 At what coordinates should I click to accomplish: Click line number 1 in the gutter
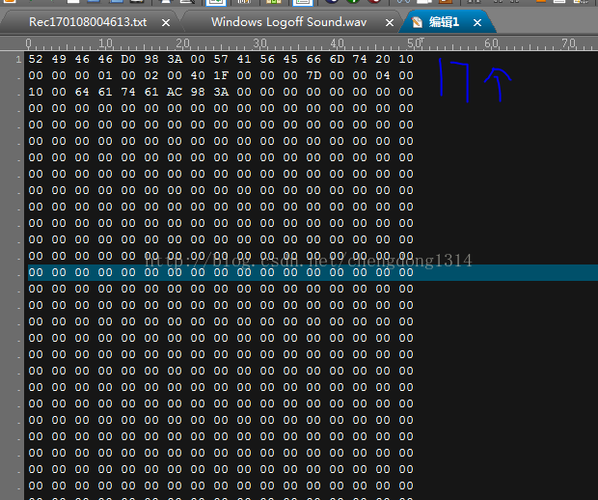tap(18, 59)
